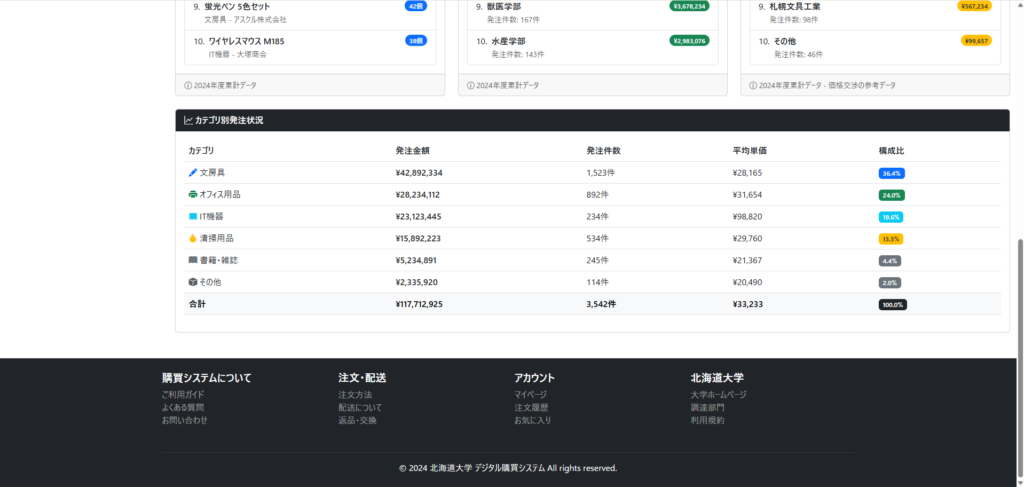Click the printer icon beside オフィス用品
Viewport: 1024px width, 487px height.
click(x=193, y=195)
